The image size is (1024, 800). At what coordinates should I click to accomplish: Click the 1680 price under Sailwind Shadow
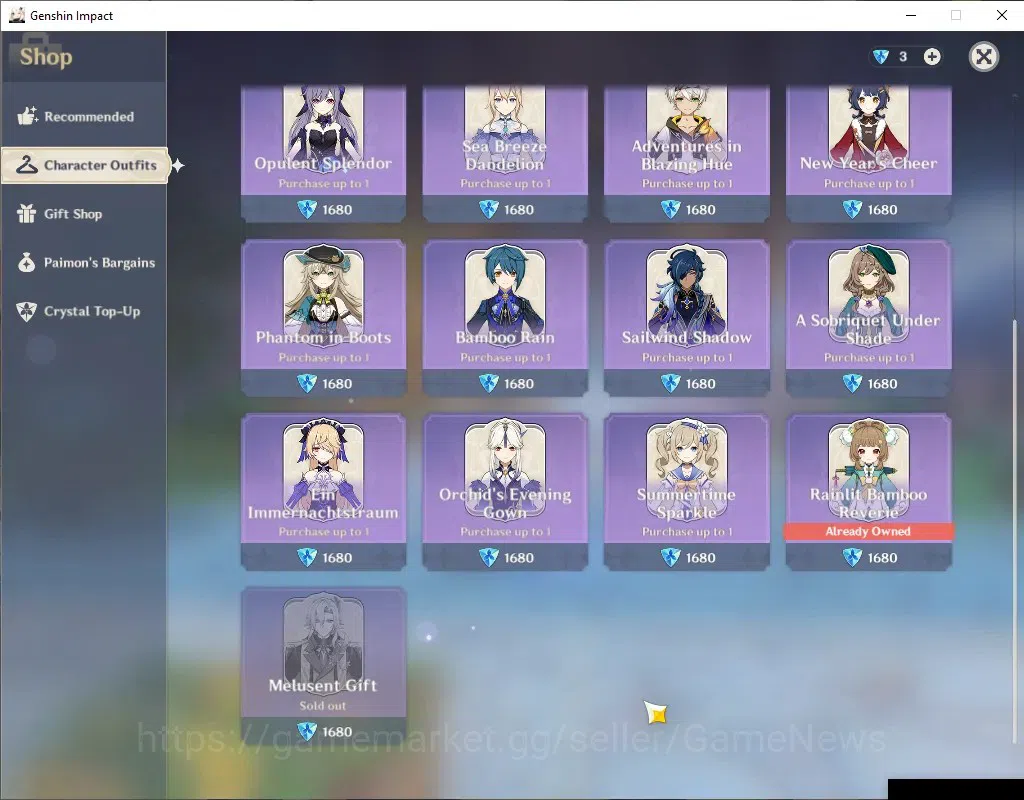click(x=687, y=383)
